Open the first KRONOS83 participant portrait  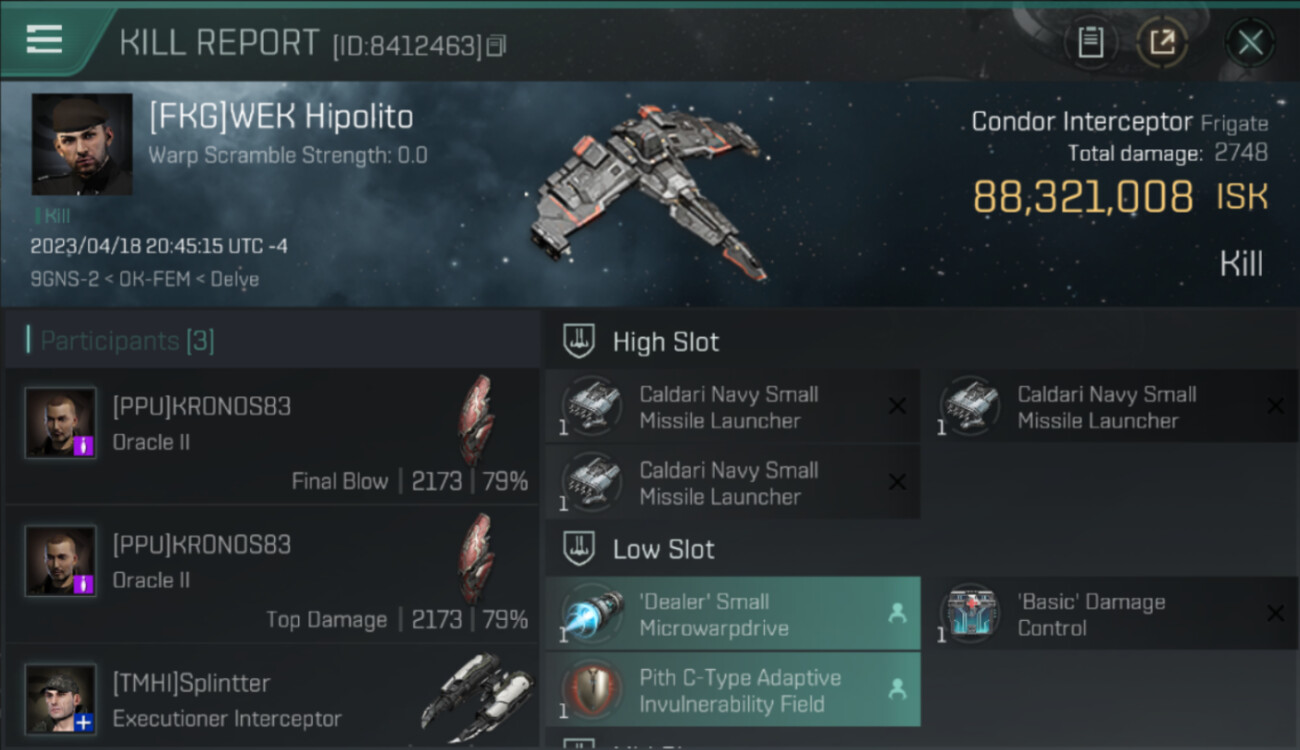point(61,423)
